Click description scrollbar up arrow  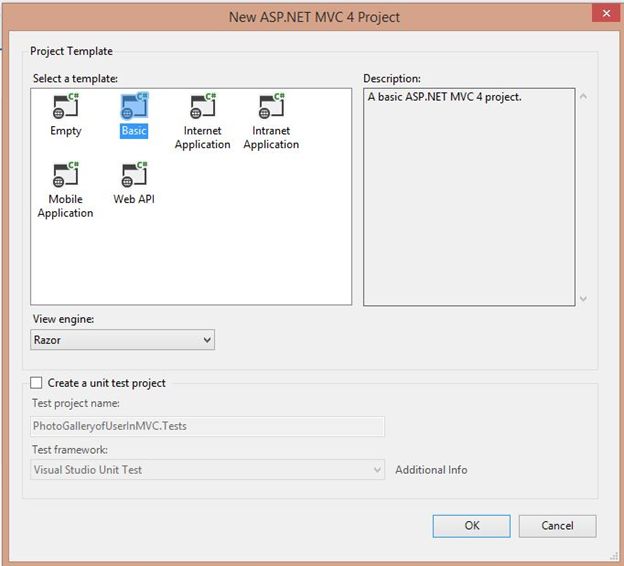583,96
